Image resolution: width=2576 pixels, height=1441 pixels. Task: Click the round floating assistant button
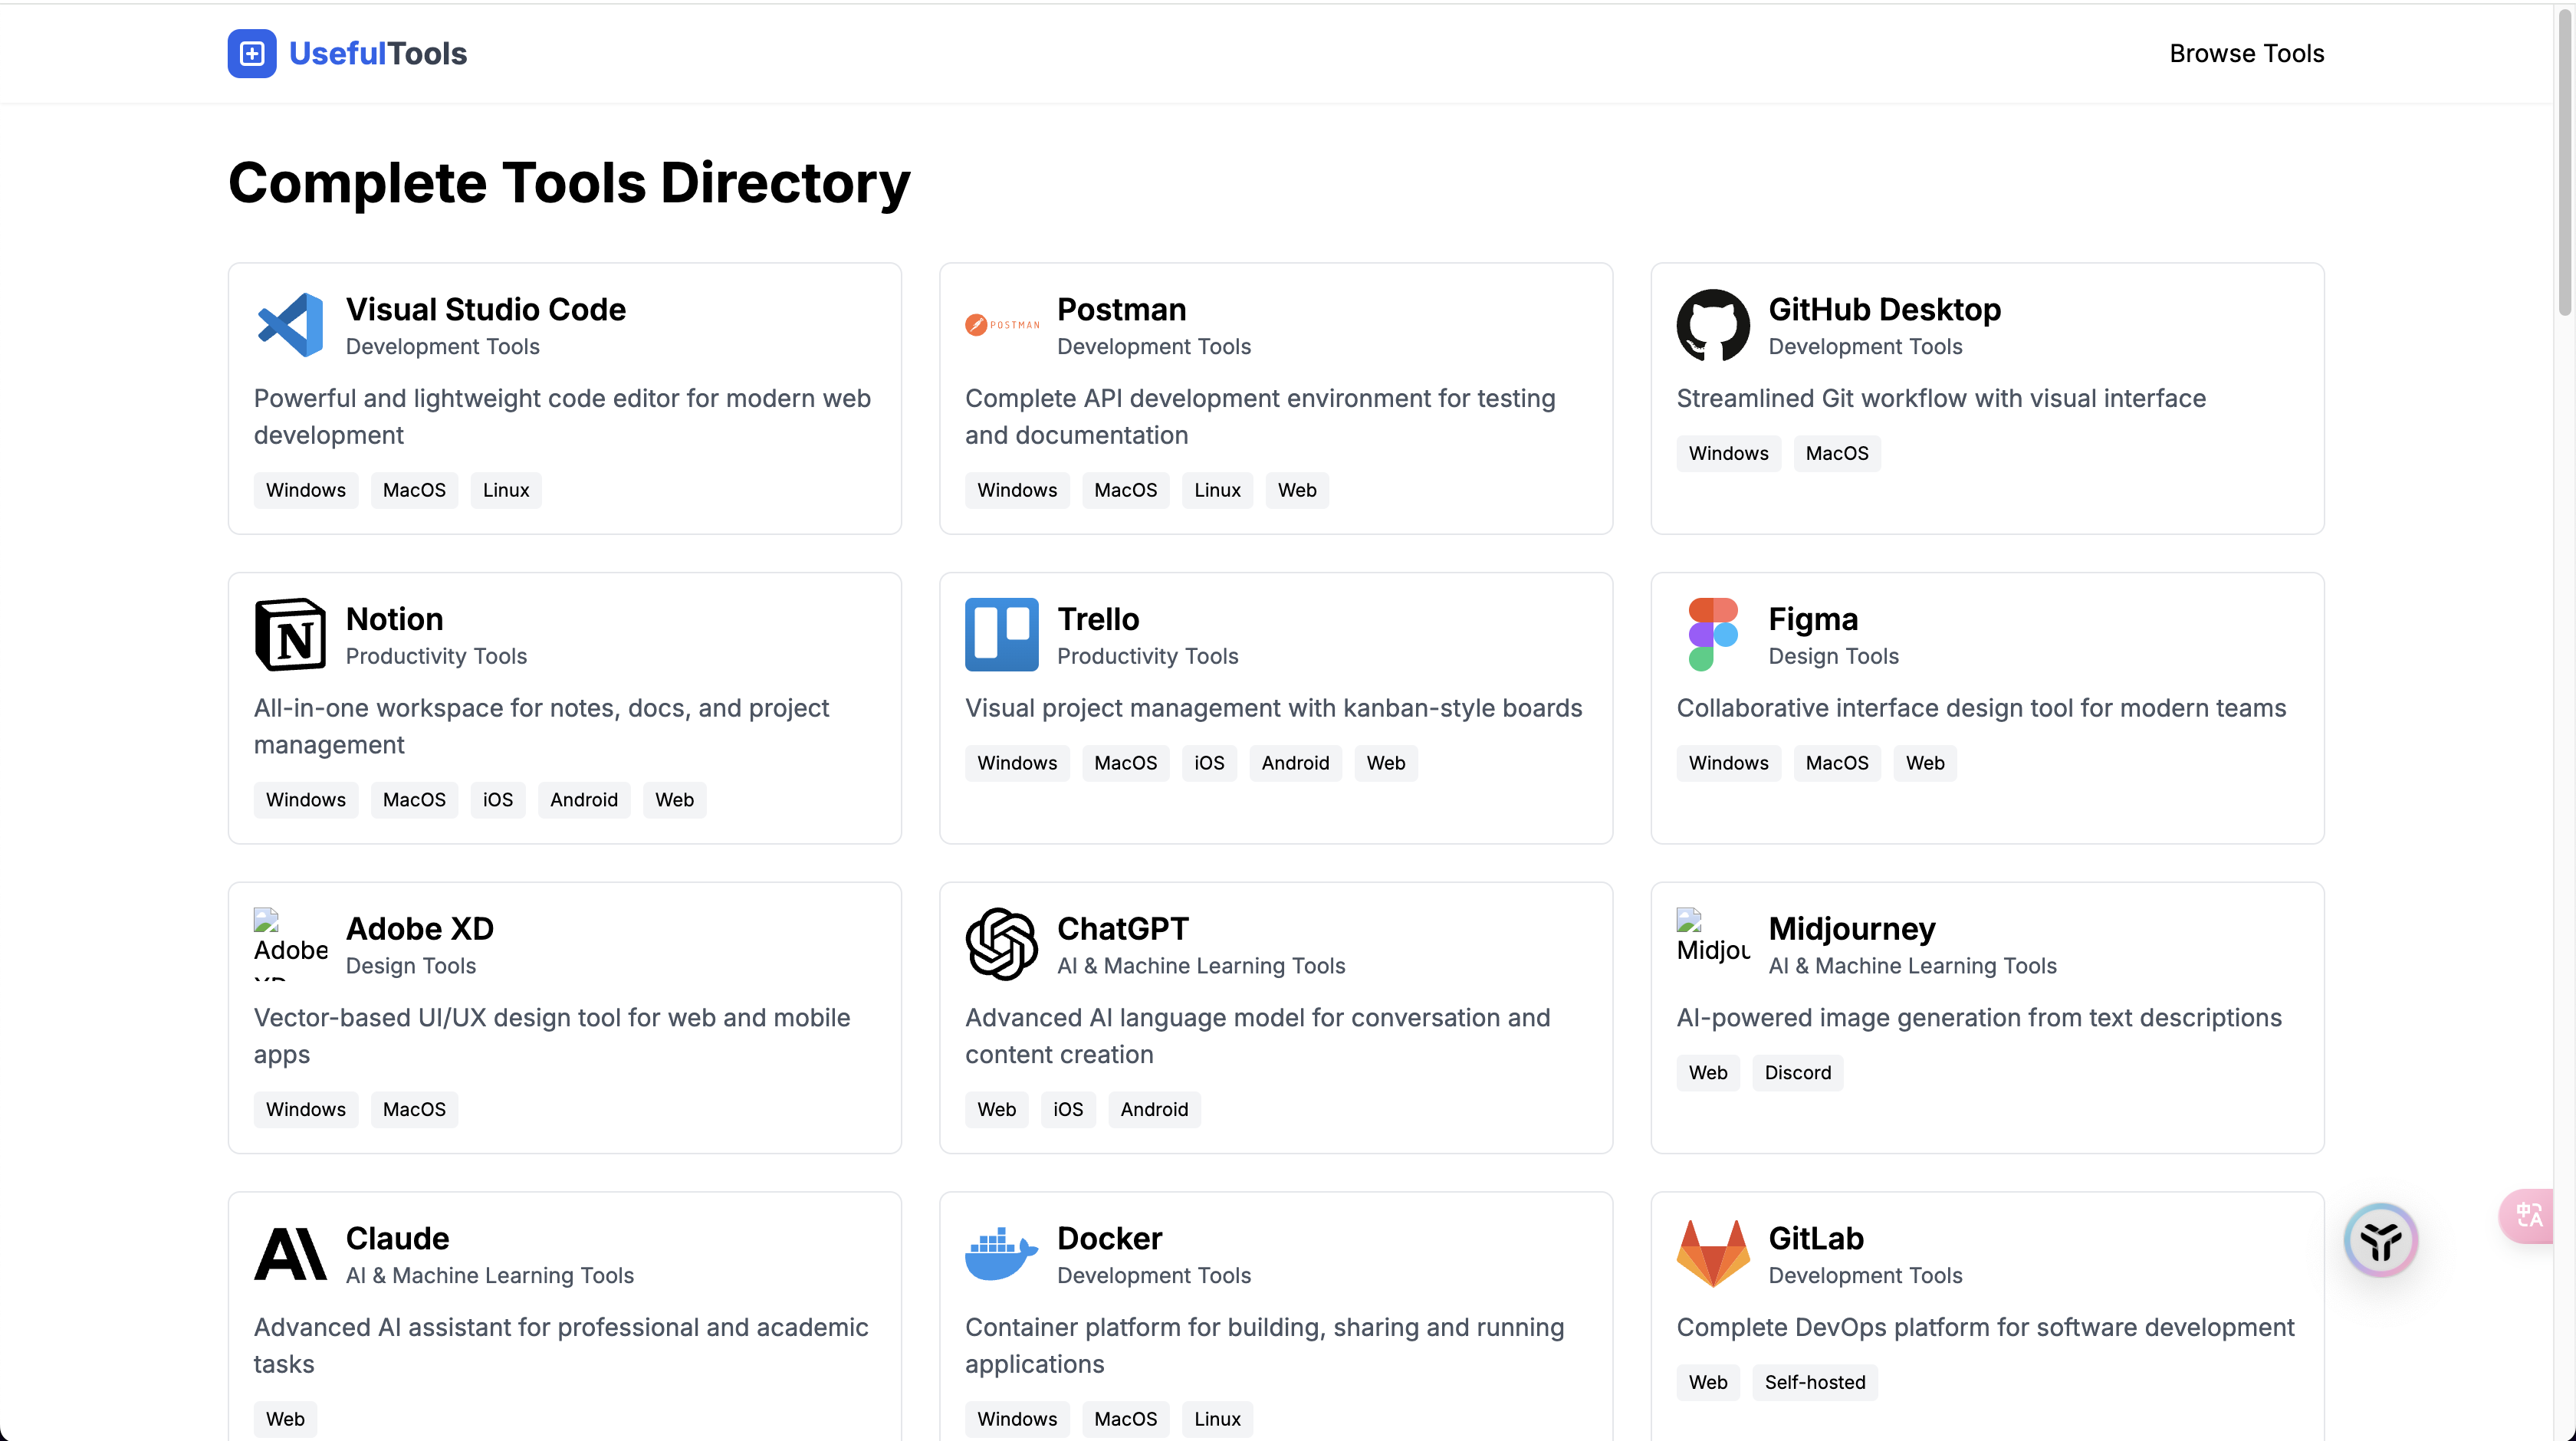pyautogui.click(x=2381, y=1240)
